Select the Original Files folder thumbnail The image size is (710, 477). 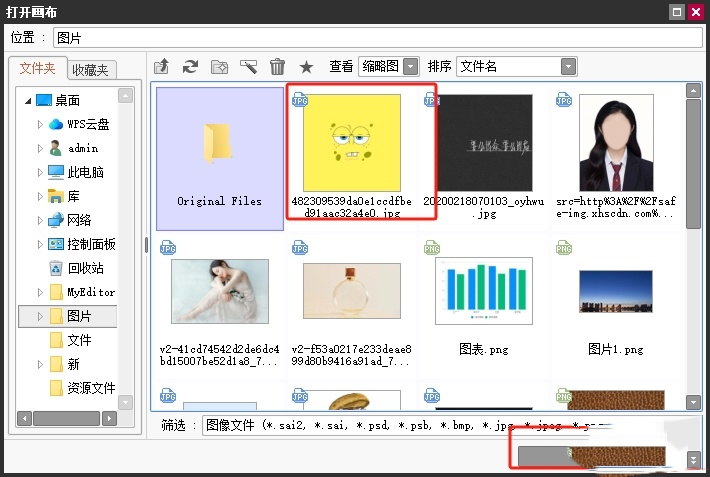[220, 159]
